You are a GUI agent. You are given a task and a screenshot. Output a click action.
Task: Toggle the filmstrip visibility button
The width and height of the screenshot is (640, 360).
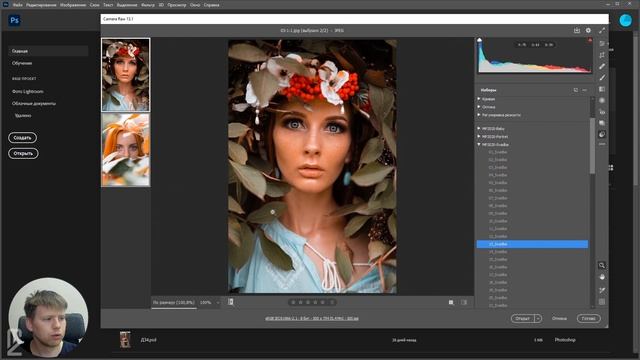pyautogui.click(x=231, y=302)
